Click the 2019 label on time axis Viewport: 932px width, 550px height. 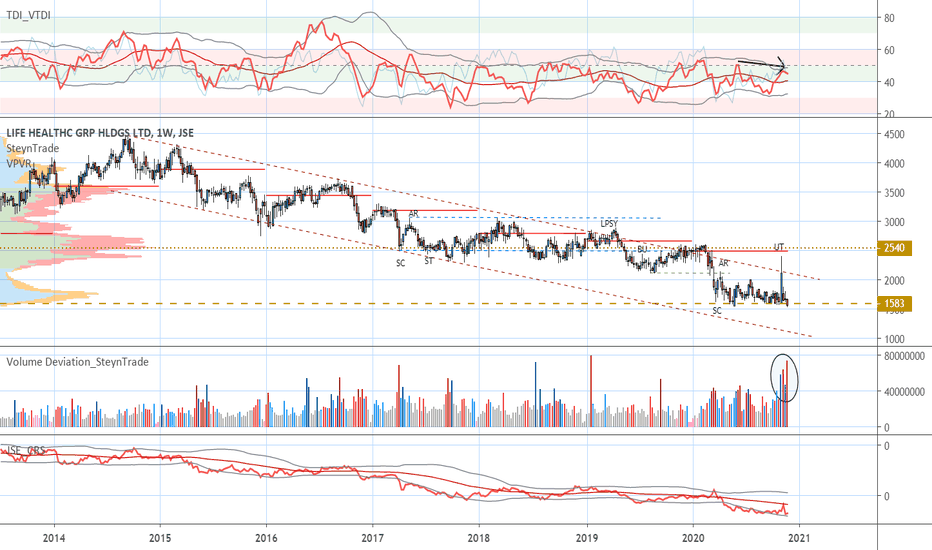[x=587, y=538]
